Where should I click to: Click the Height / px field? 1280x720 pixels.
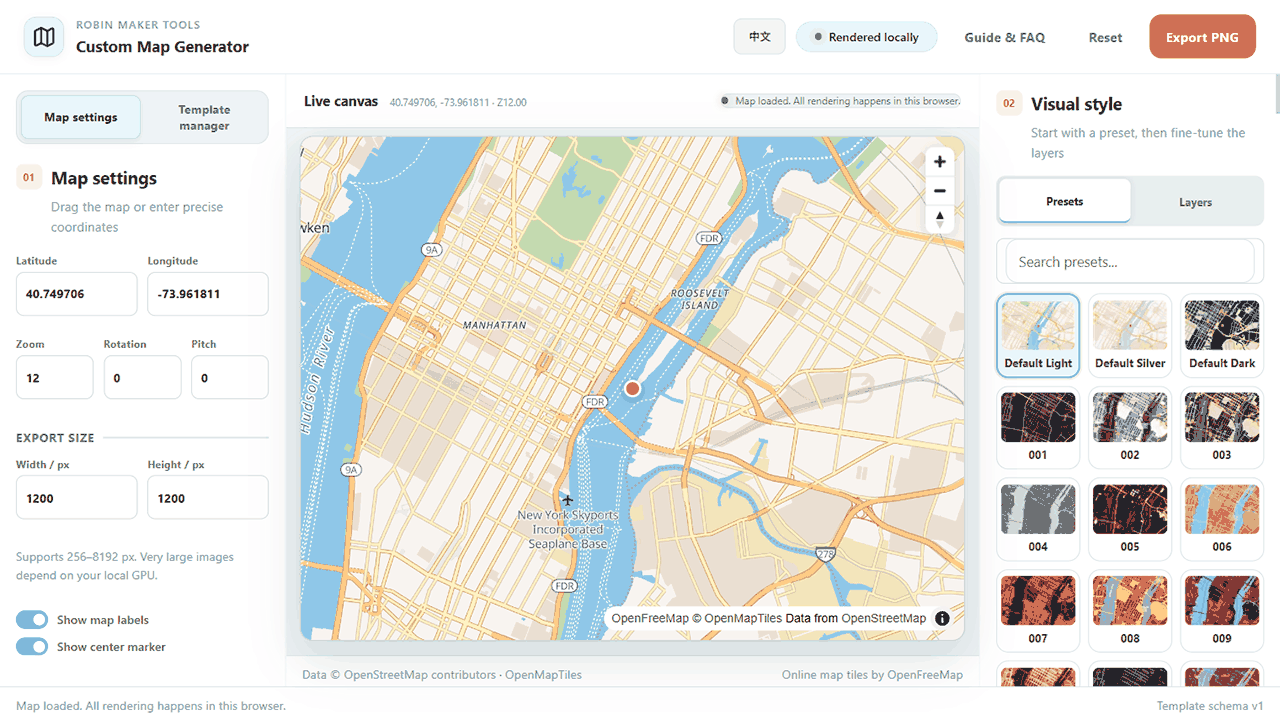[208, 498]
